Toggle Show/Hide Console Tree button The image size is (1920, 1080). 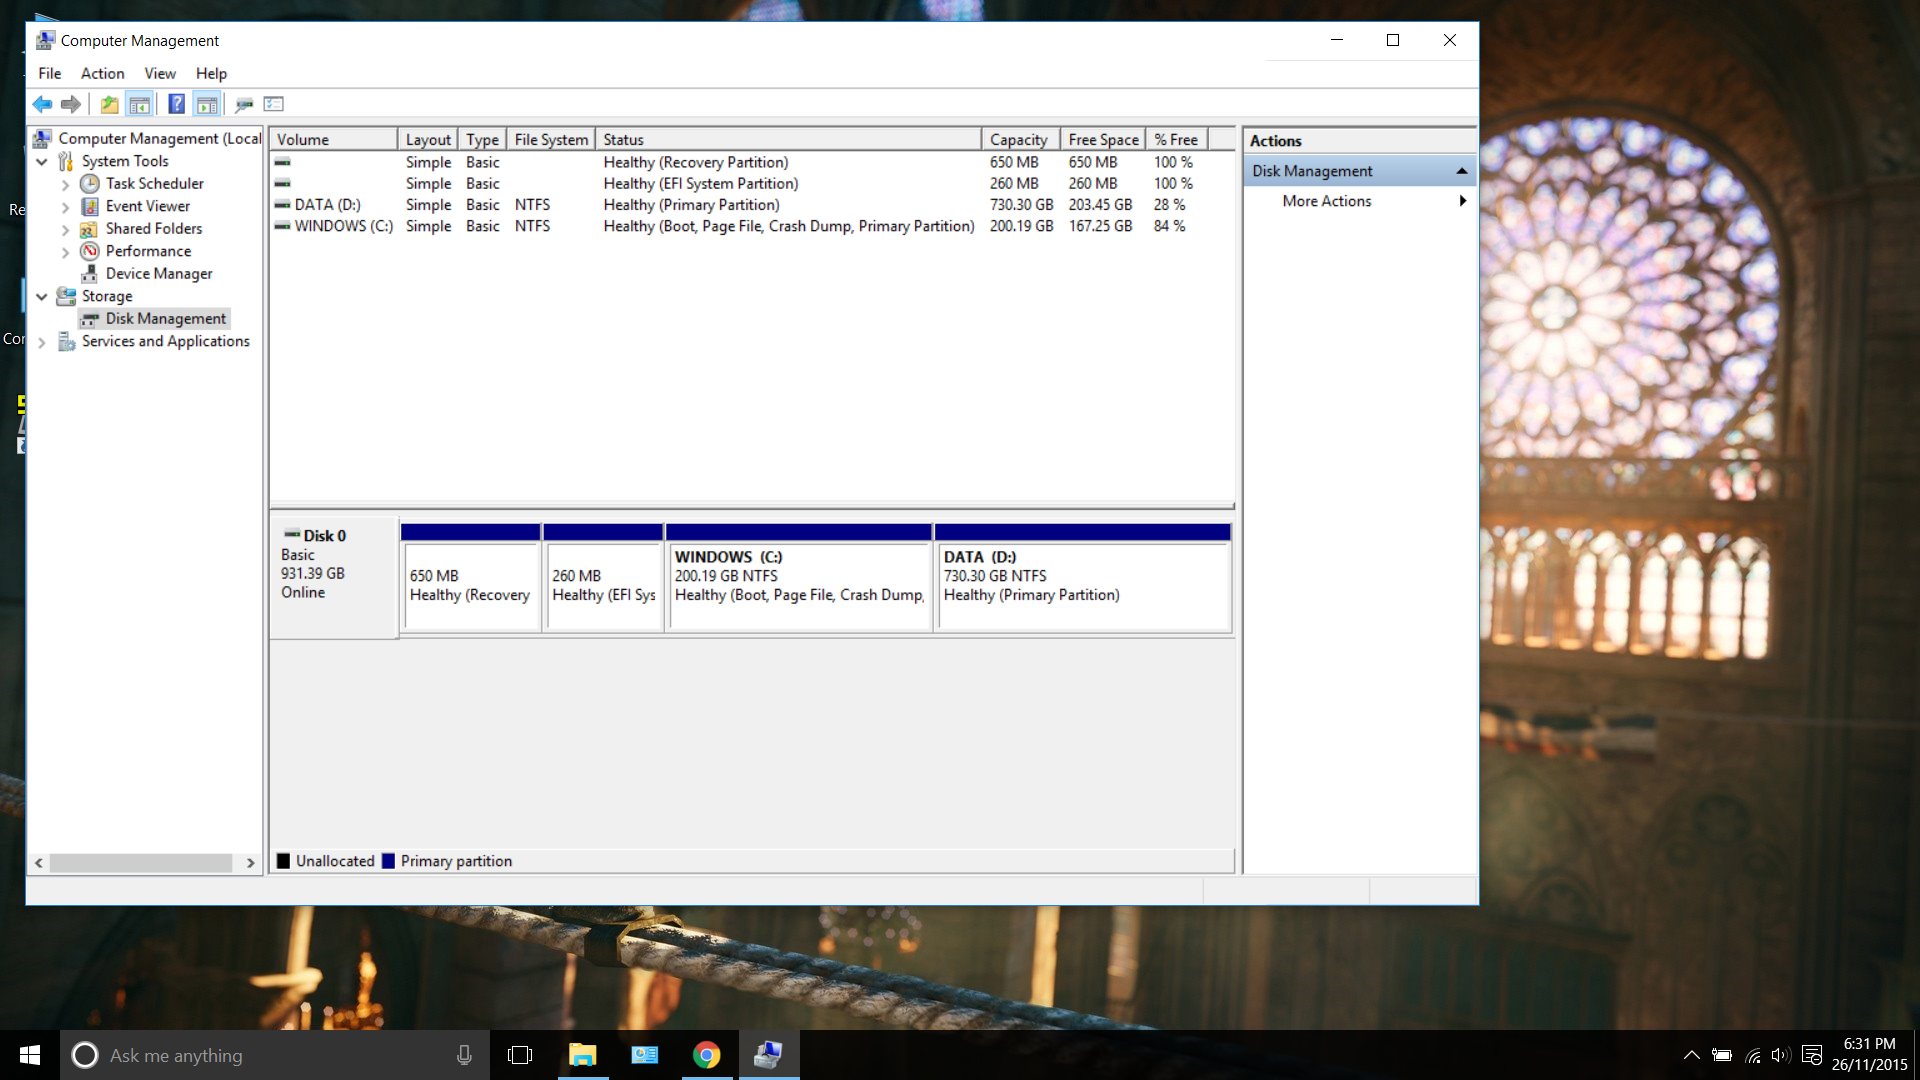coord(140,104)
